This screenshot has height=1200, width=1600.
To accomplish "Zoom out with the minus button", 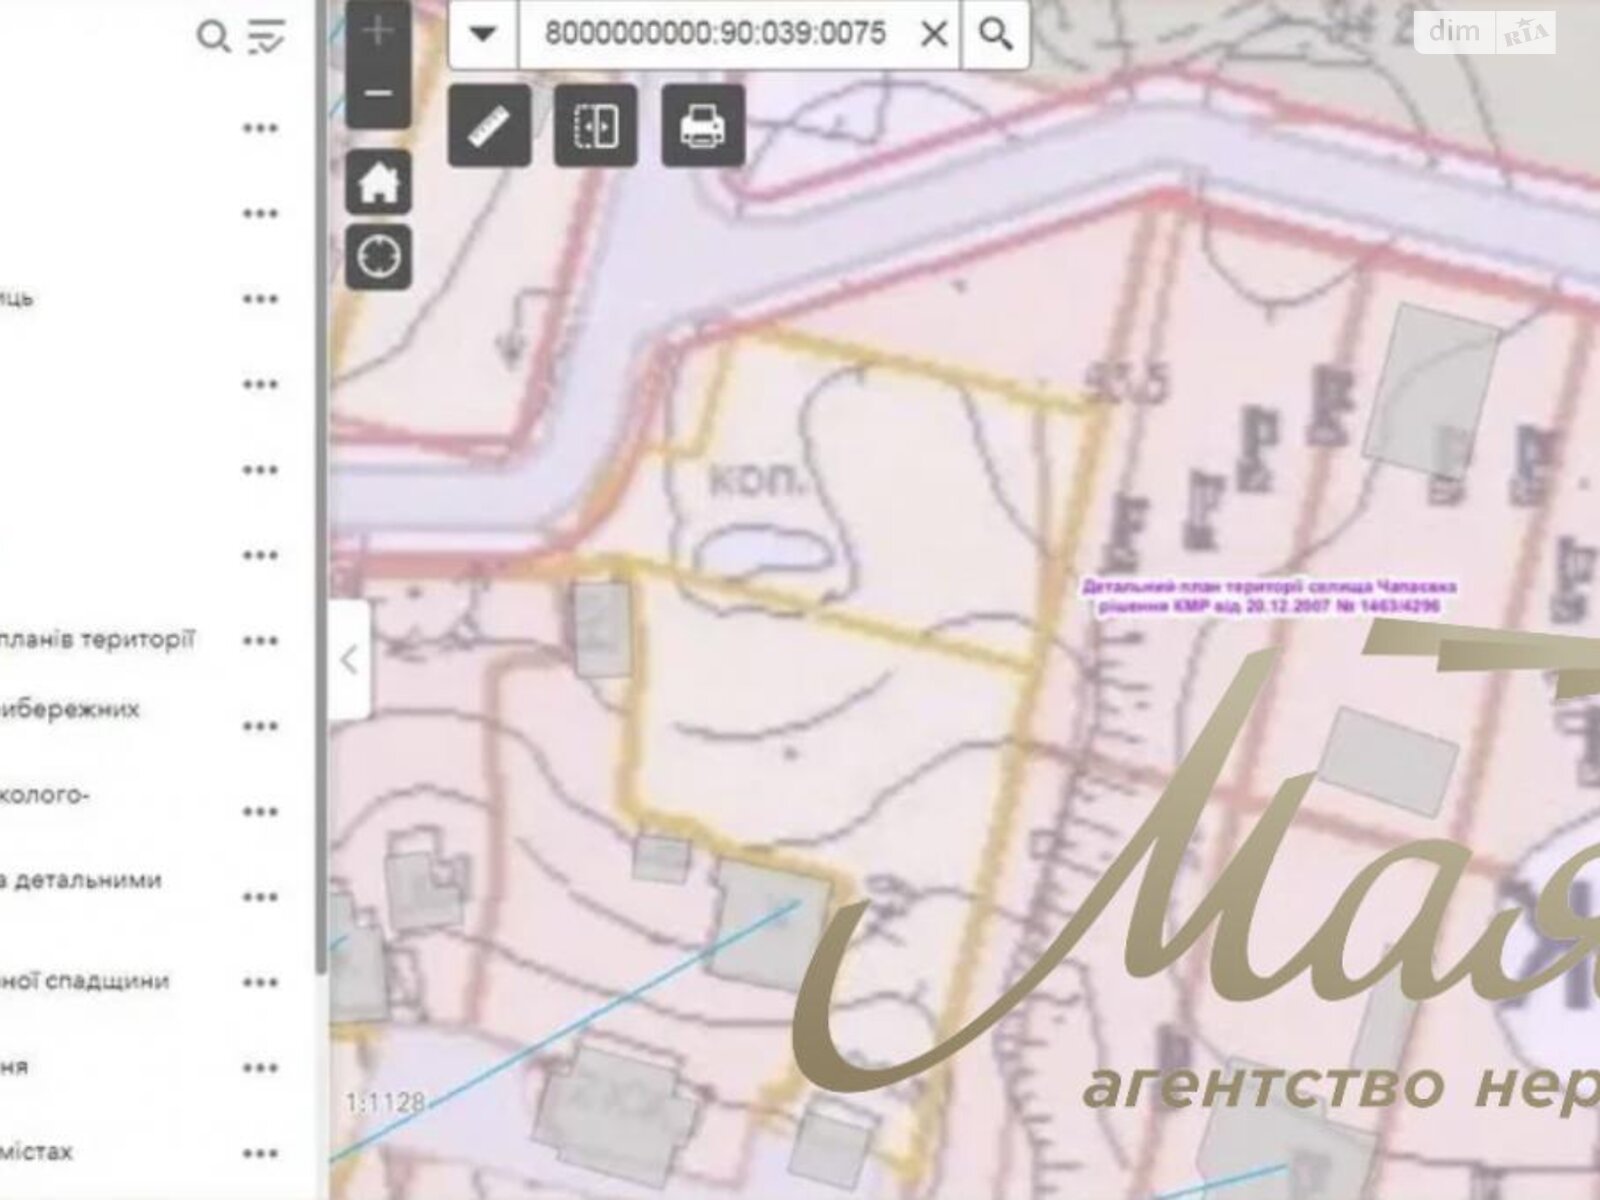I will 378,94.
